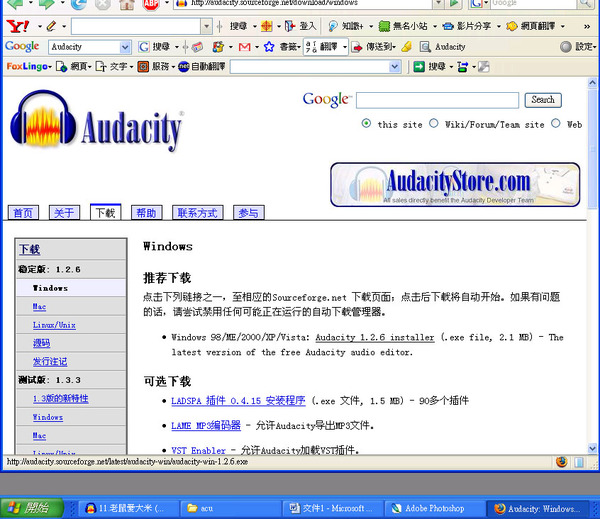Click the browser Home icon
Image resolution: width=600 pixels, height=519 pixels.
coord(127,4)
